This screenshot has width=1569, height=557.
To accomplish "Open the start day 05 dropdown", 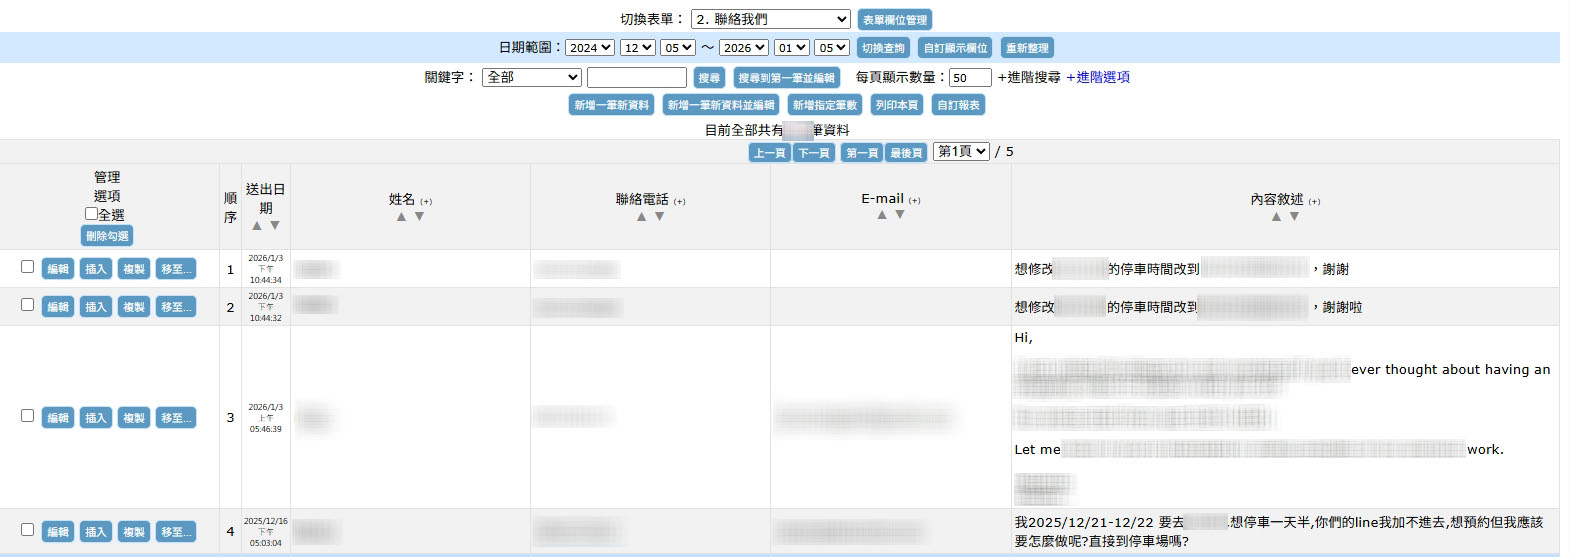I will point(678,48).
